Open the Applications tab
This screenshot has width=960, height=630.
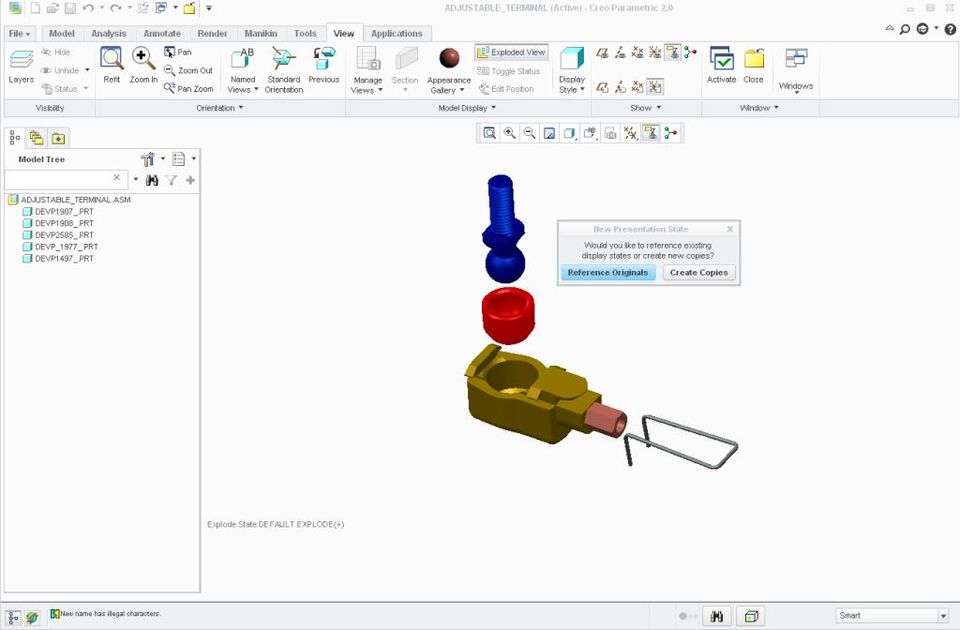(x=397, y=33)
